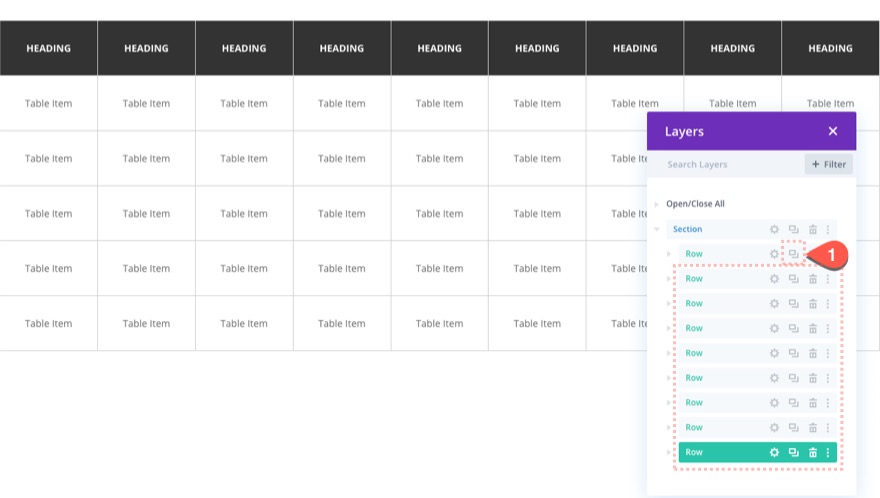Delete the Section layer via trash icon
This screenshot has height=498, width=880.
click(x=812, y=230)
